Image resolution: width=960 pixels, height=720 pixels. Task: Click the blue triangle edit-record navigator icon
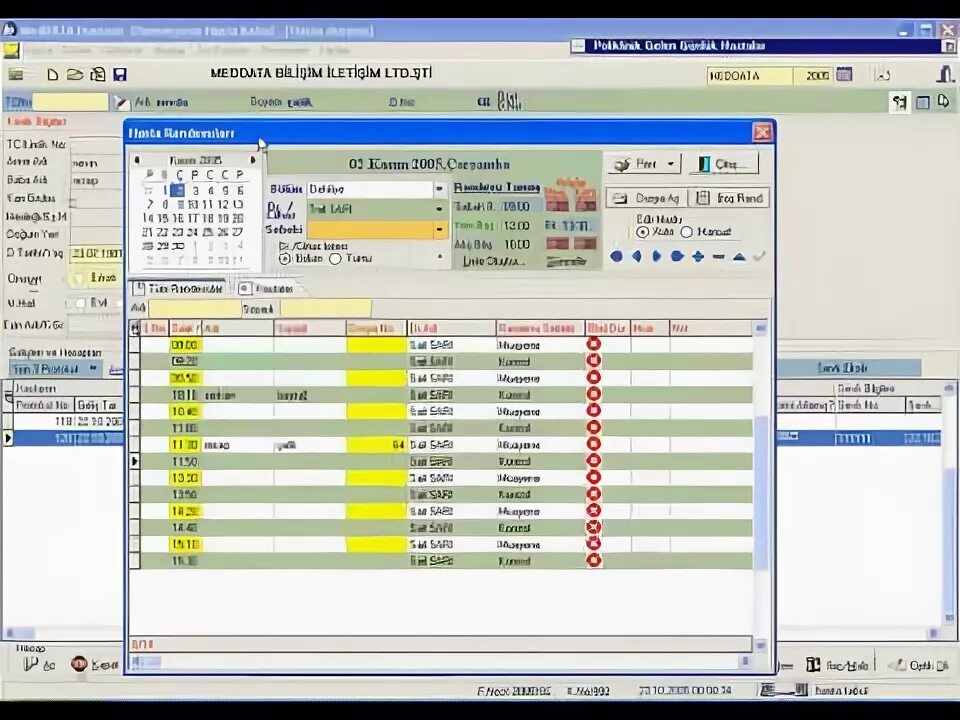coord(739,257)
